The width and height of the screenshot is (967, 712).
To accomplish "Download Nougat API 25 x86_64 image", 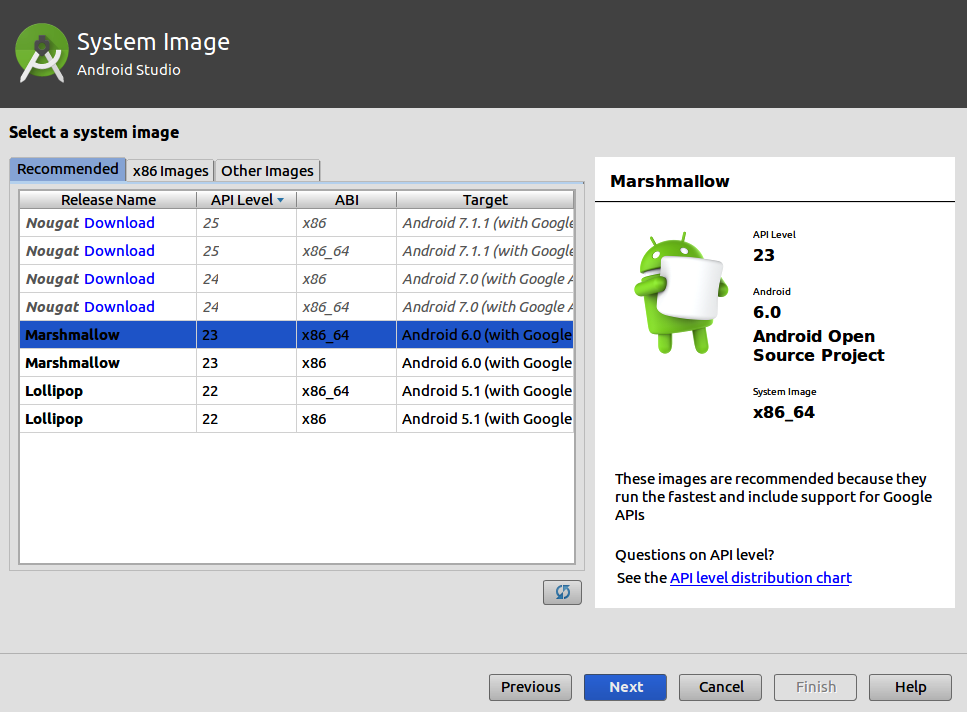I will (120, 251).
